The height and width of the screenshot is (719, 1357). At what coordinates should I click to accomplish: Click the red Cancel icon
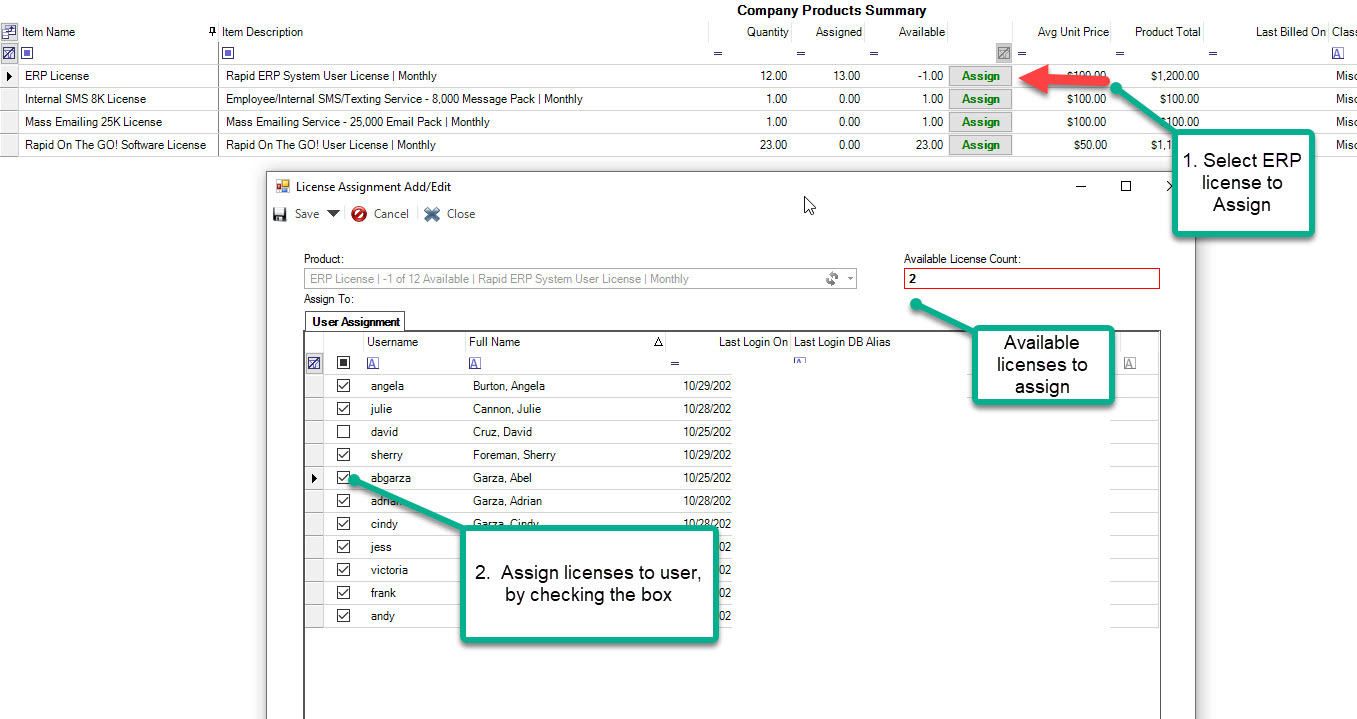click(359, 214)
